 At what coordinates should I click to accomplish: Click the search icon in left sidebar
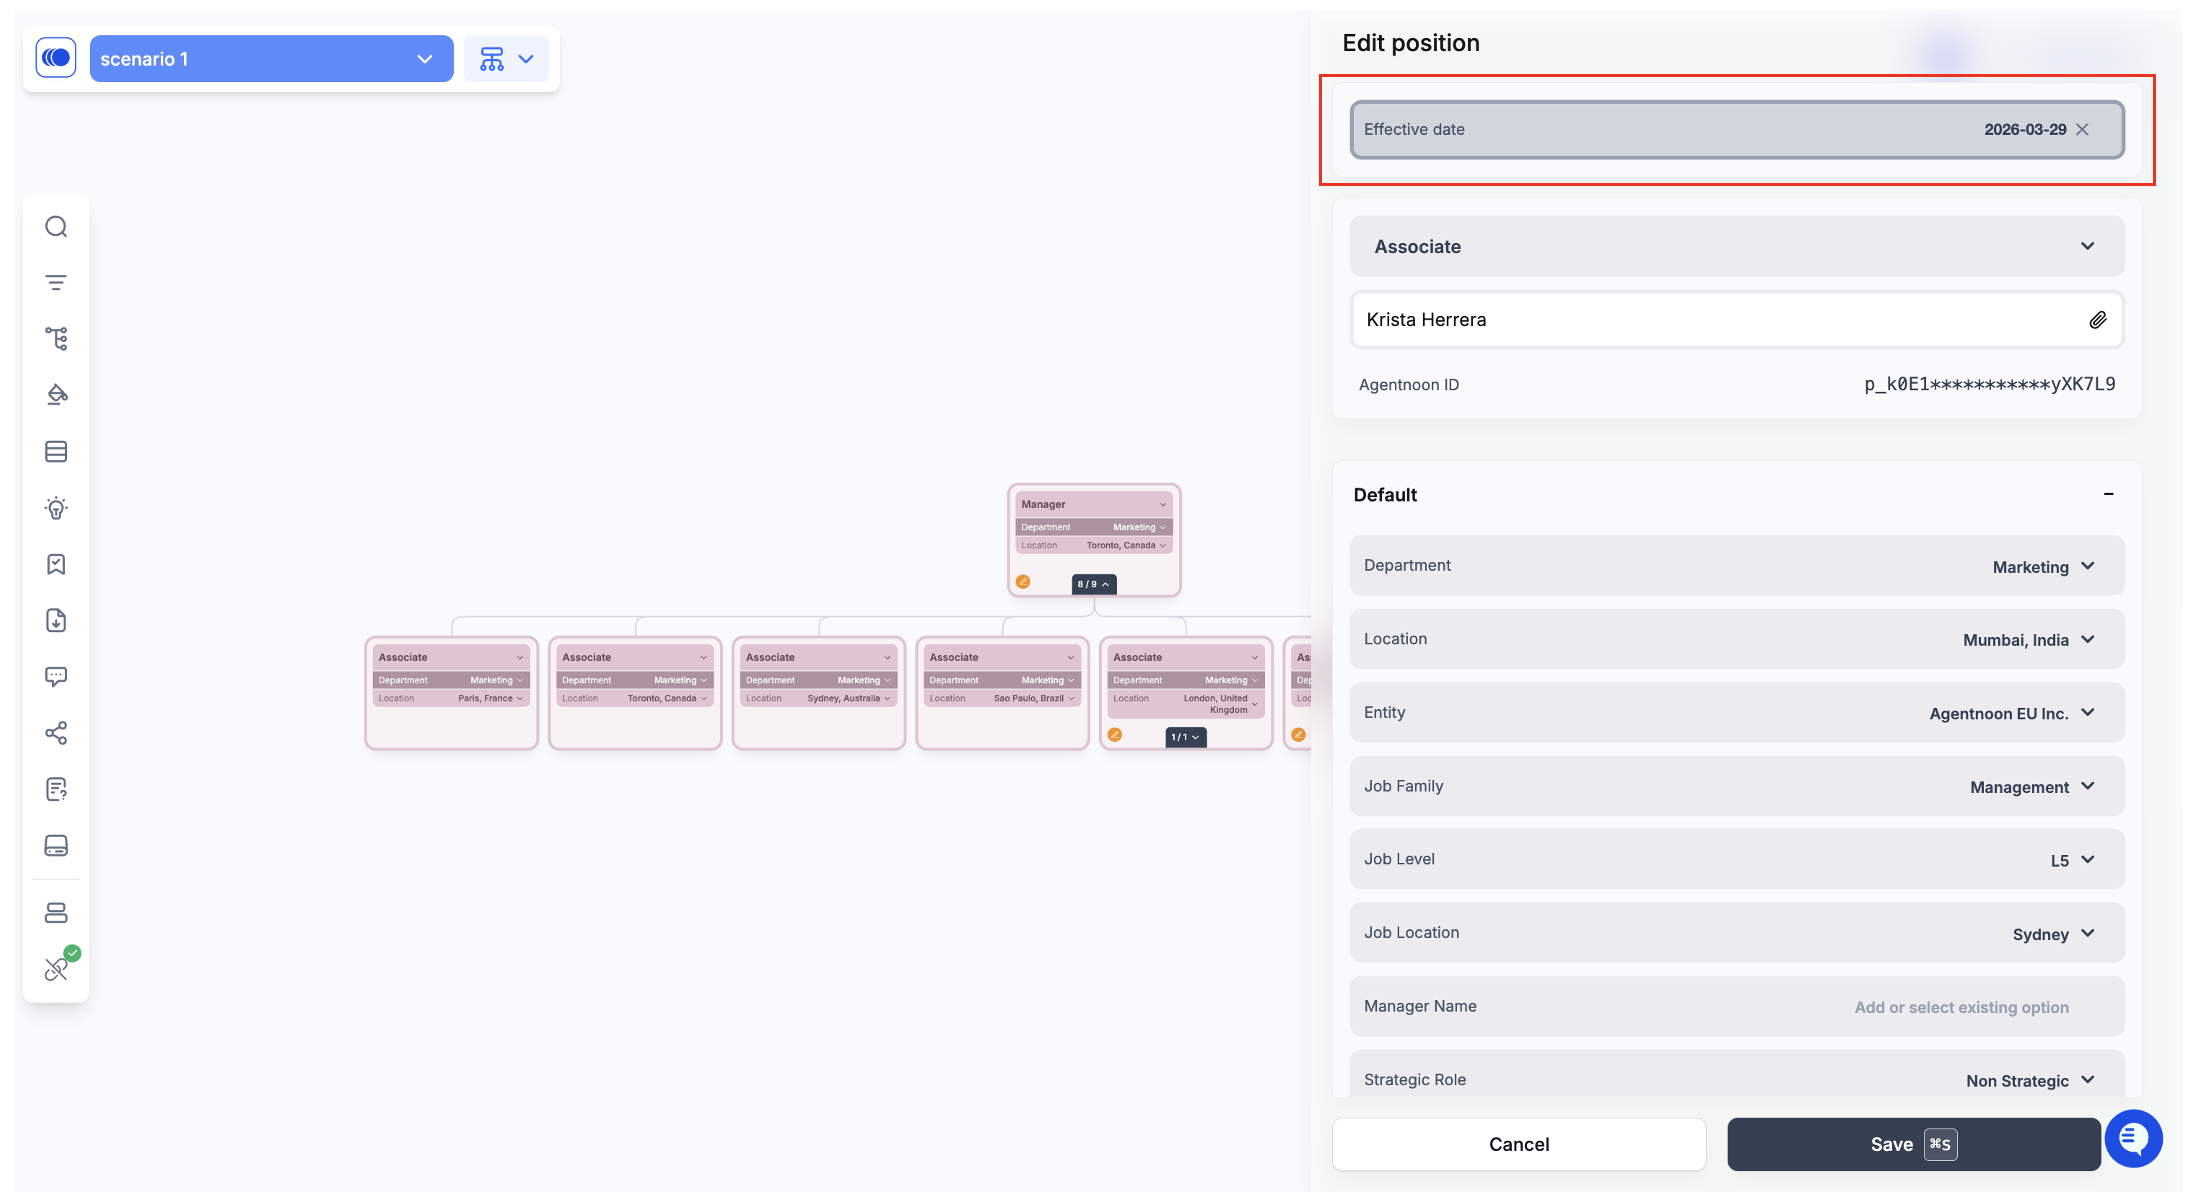(56, 227)
